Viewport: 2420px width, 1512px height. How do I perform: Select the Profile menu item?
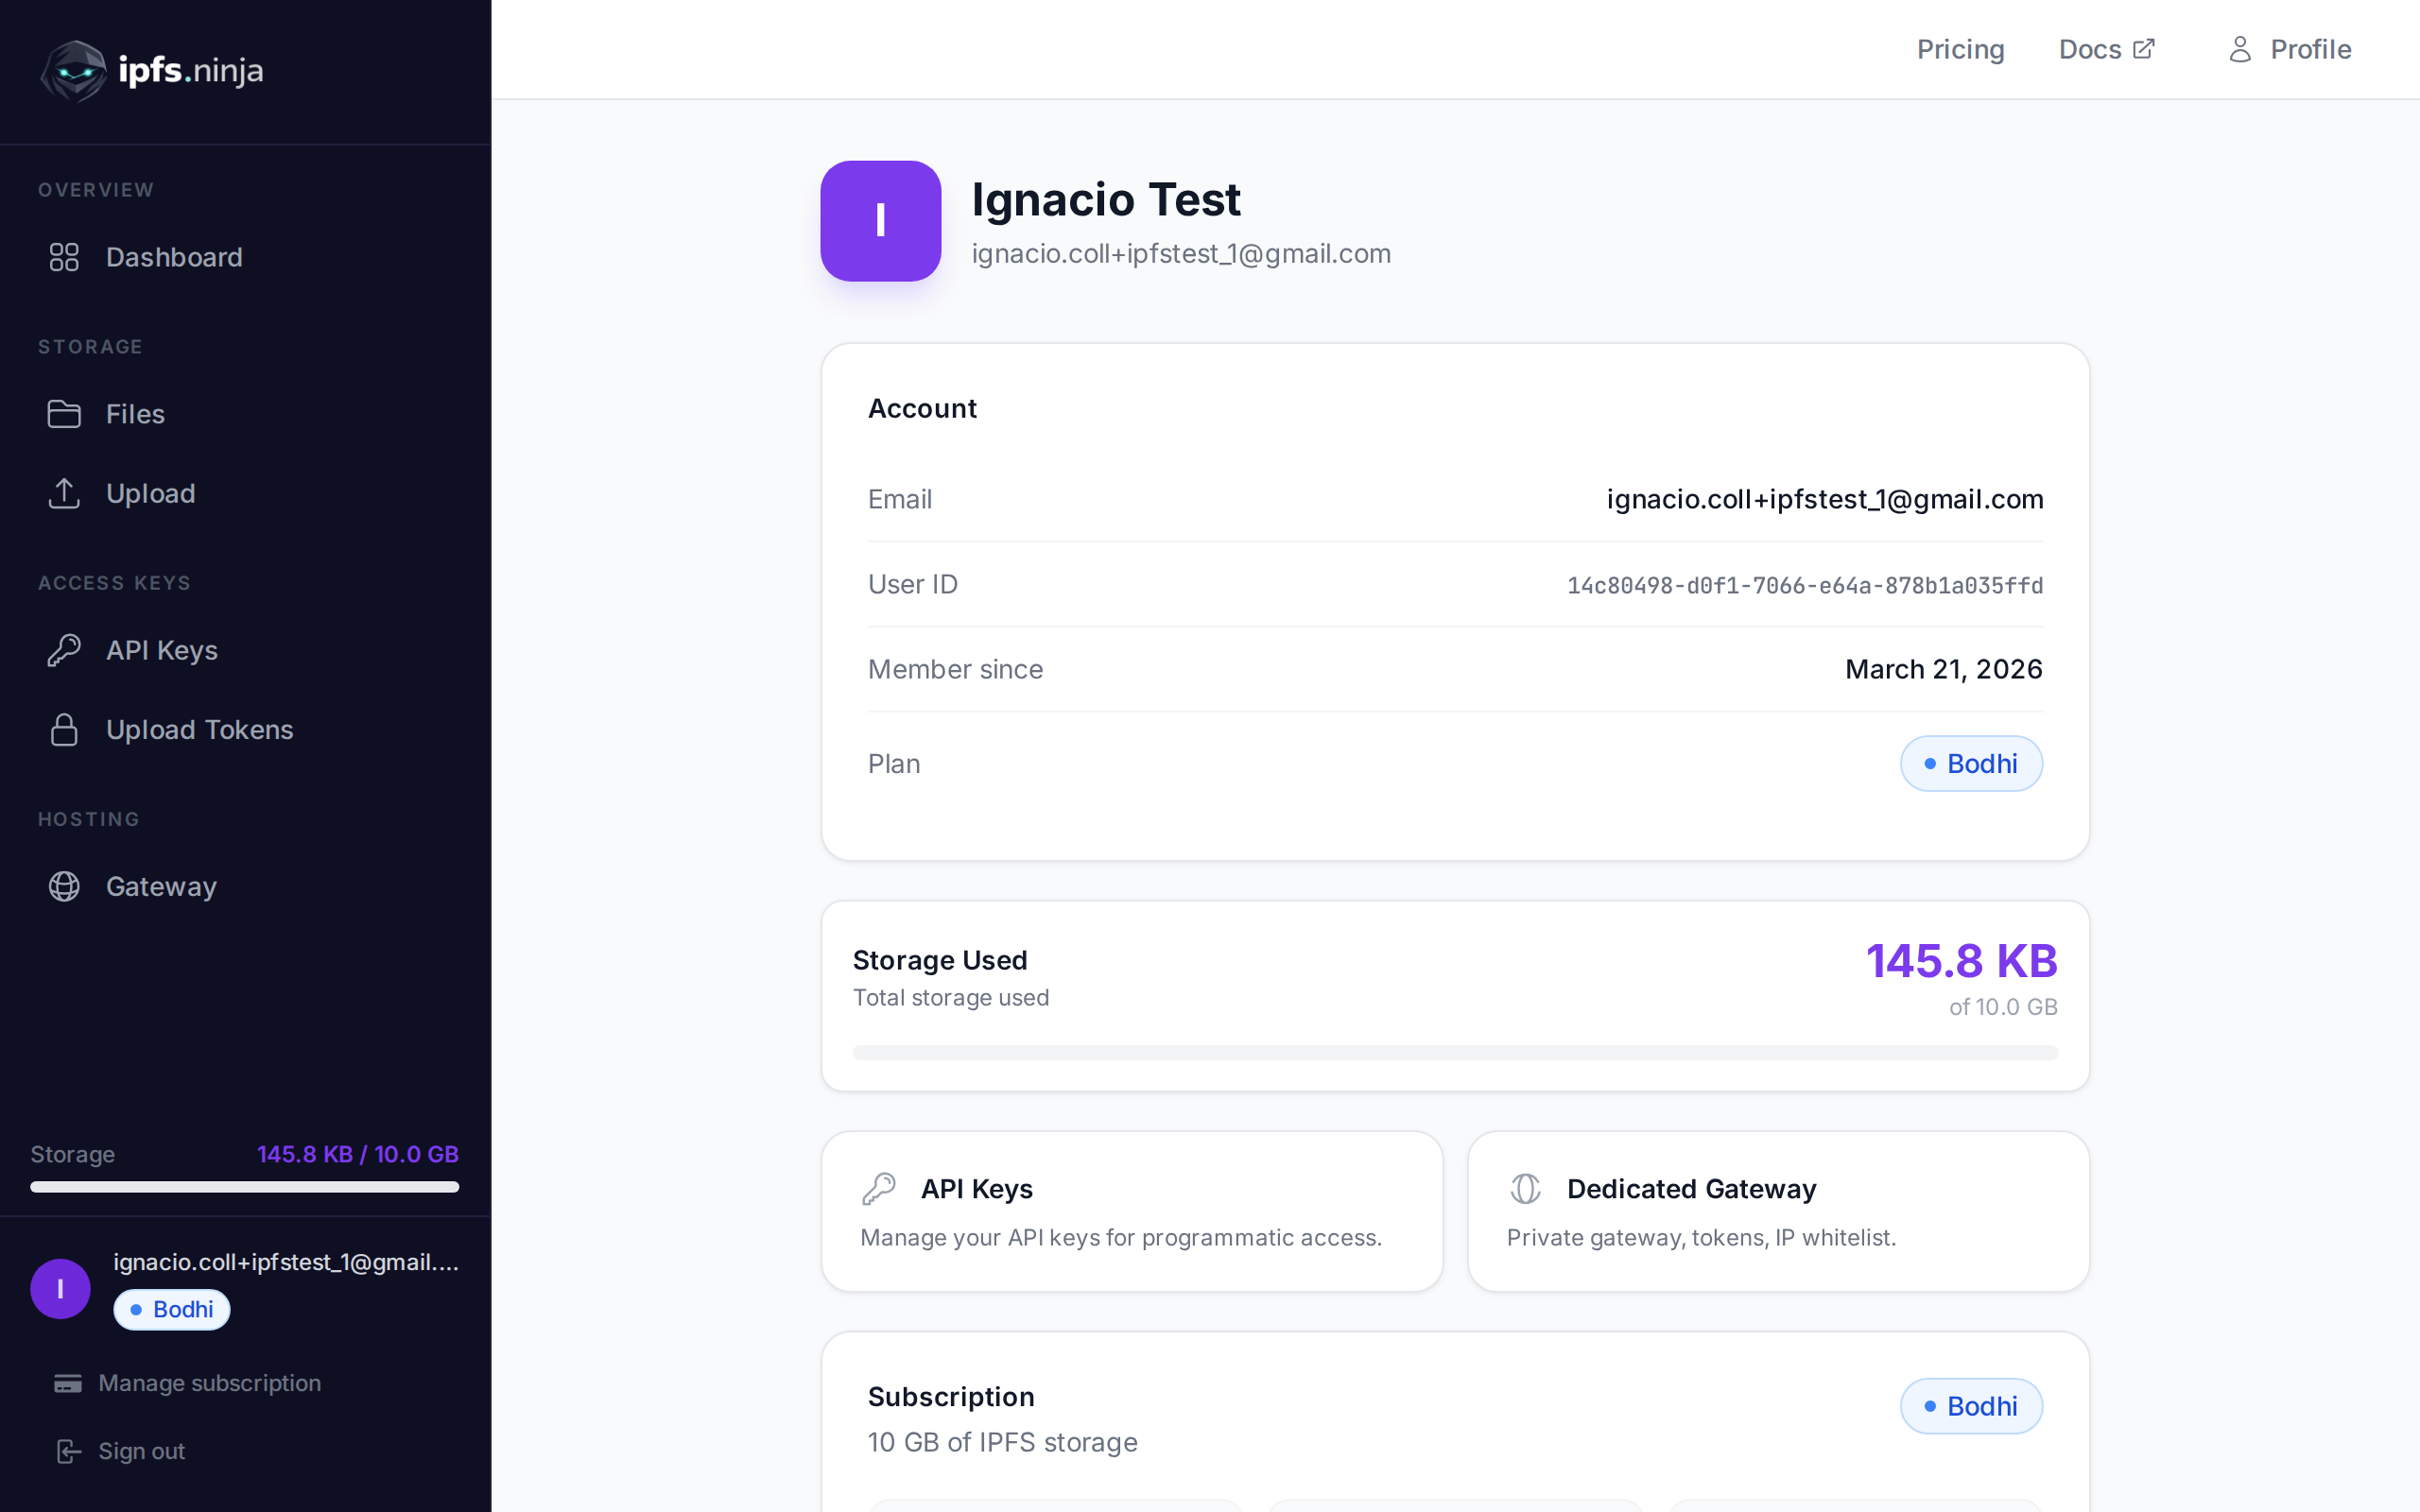2310,49
